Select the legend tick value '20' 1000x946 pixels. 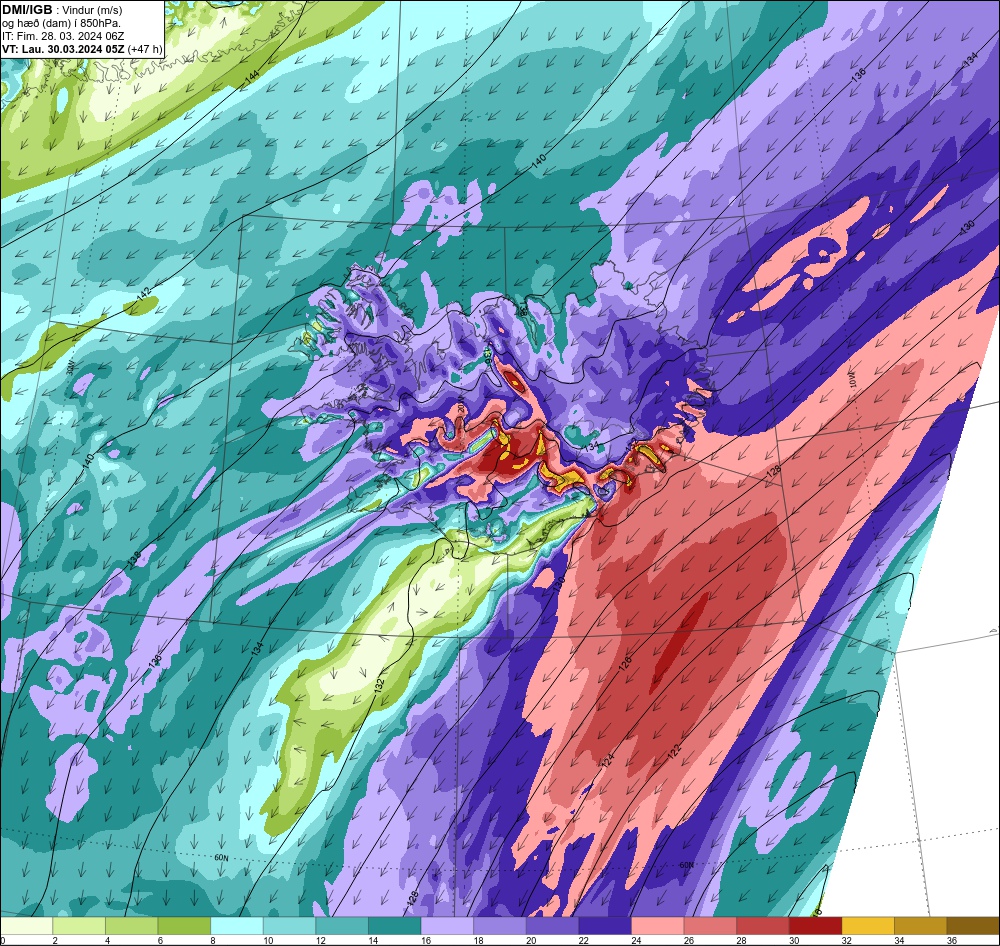click(531, 940)
